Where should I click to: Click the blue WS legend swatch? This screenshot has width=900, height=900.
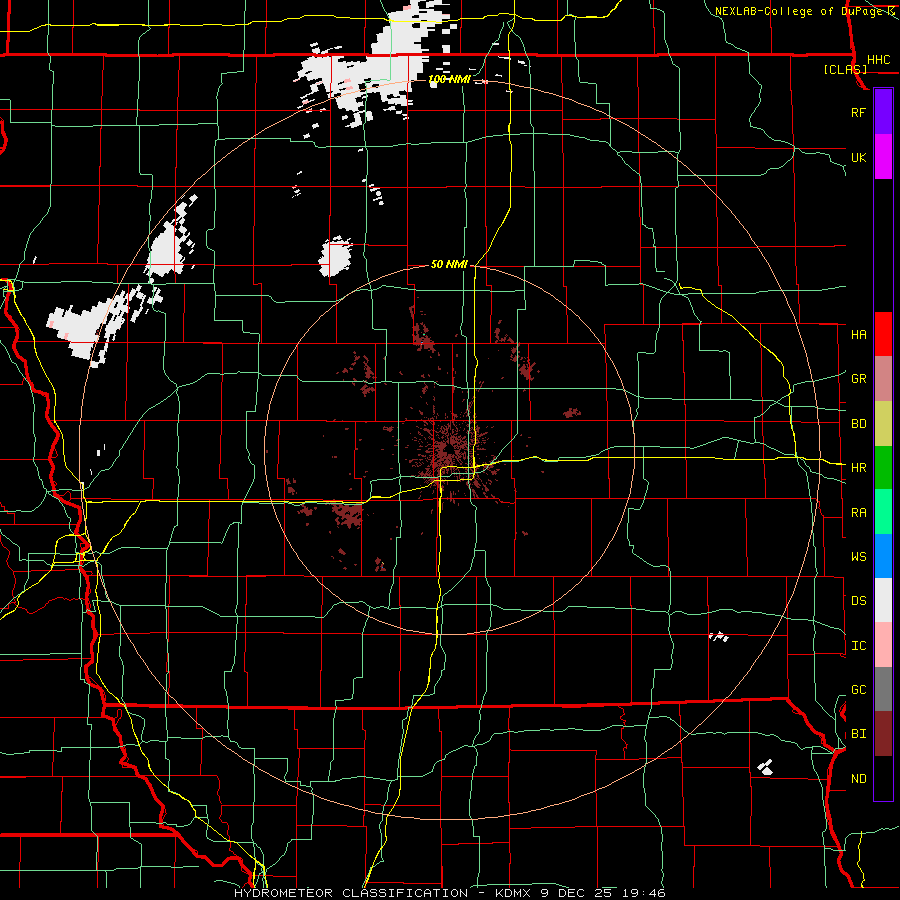pyautogui.click(x=883, y=556)
